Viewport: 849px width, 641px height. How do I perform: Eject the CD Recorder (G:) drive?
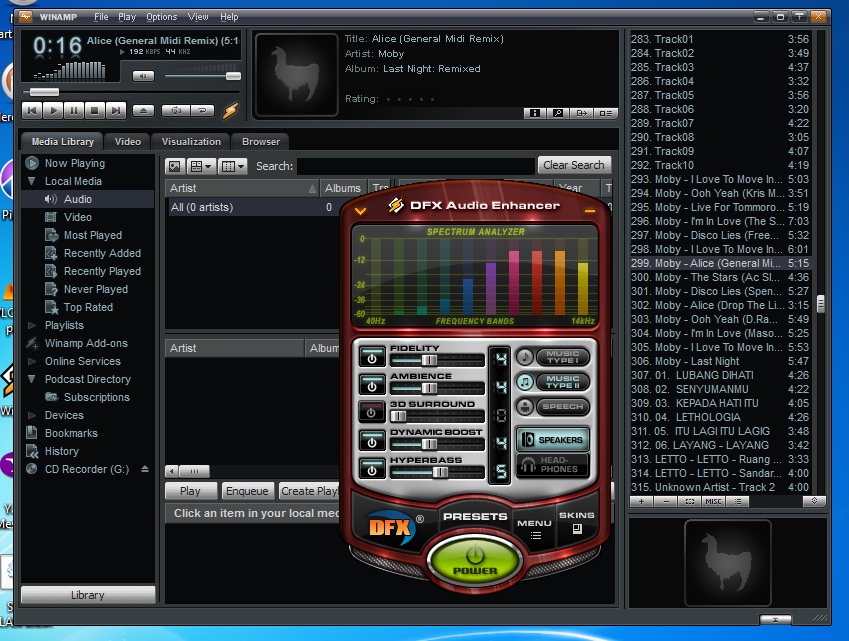click(145, 469)
